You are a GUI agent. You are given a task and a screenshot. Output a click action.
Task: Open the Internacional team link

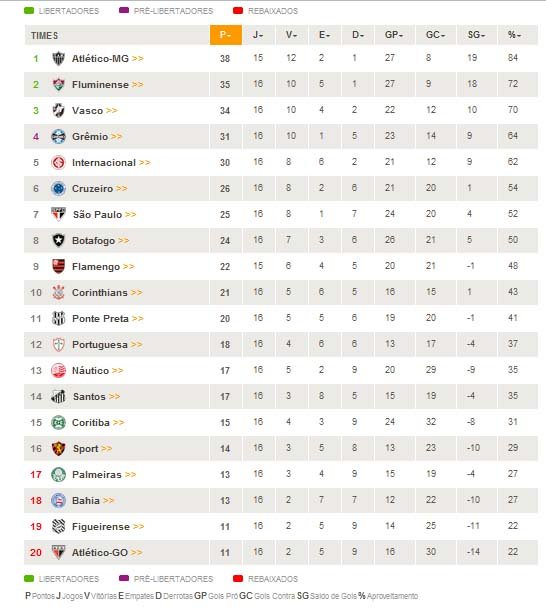104,162
